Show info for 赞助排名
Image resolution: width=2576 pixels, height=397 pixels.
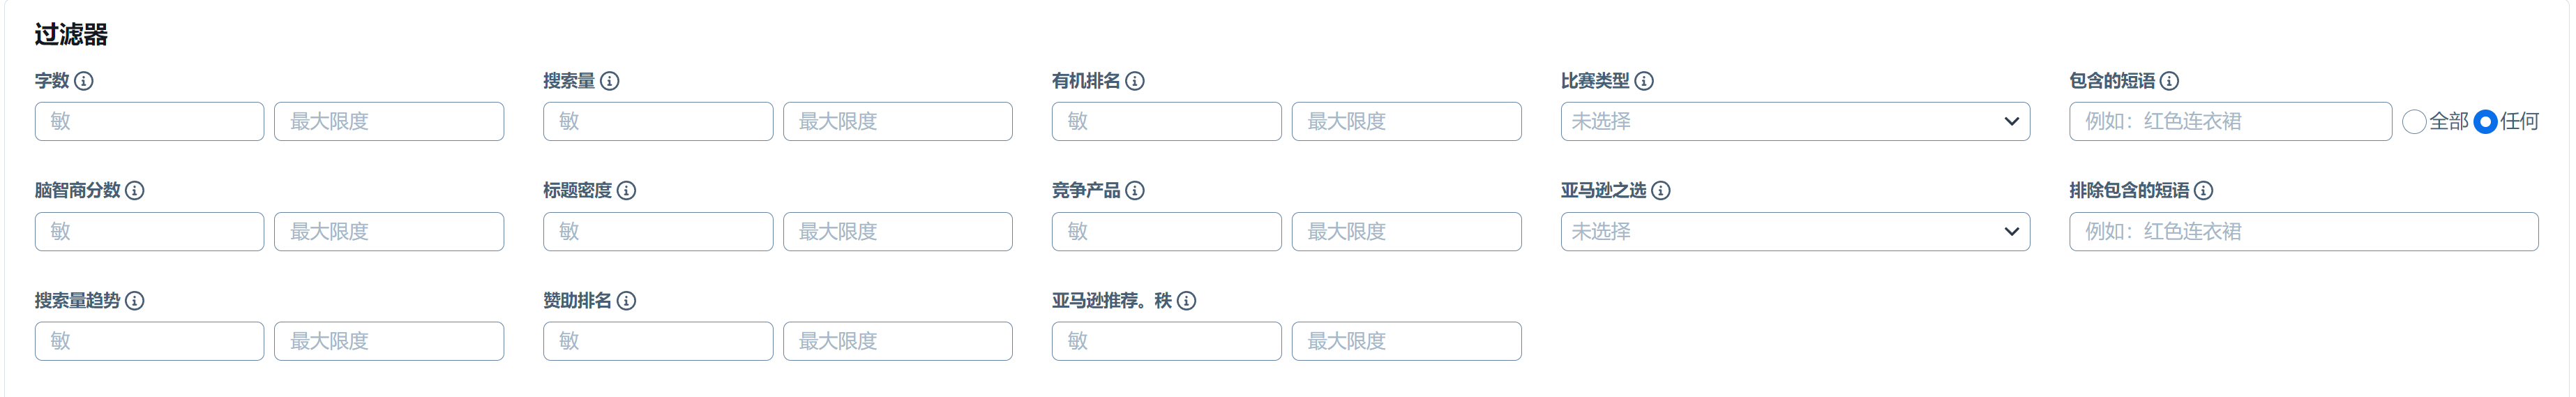click(627, 300)
